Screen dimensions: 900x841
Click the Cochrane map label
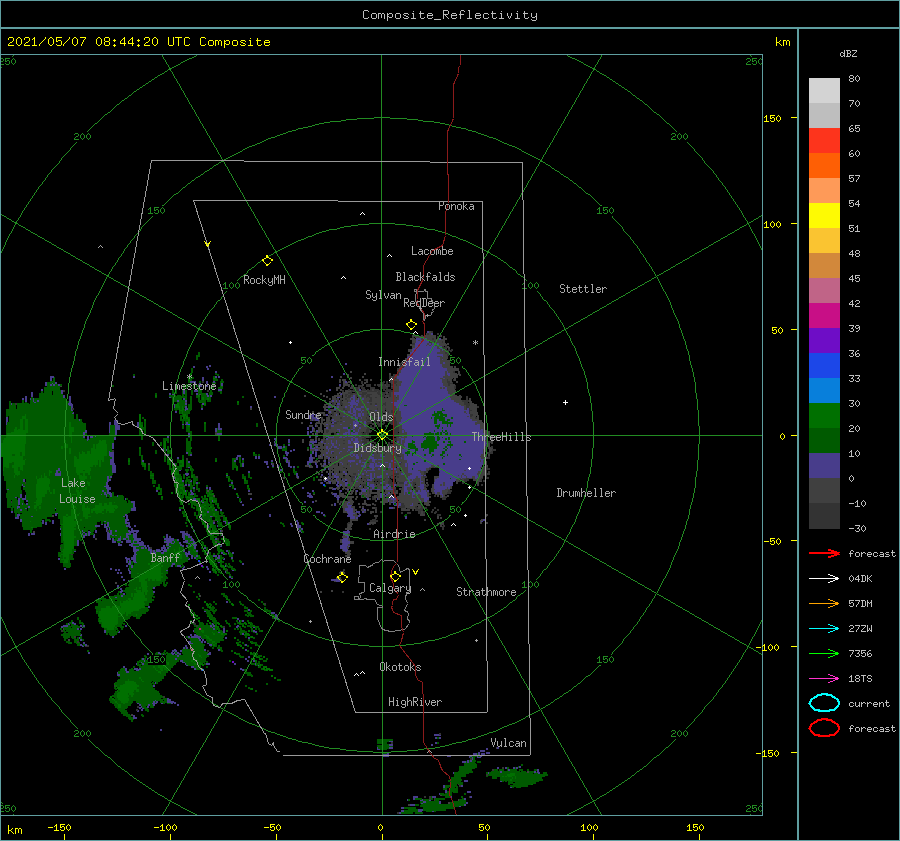(x=327, y=559)
